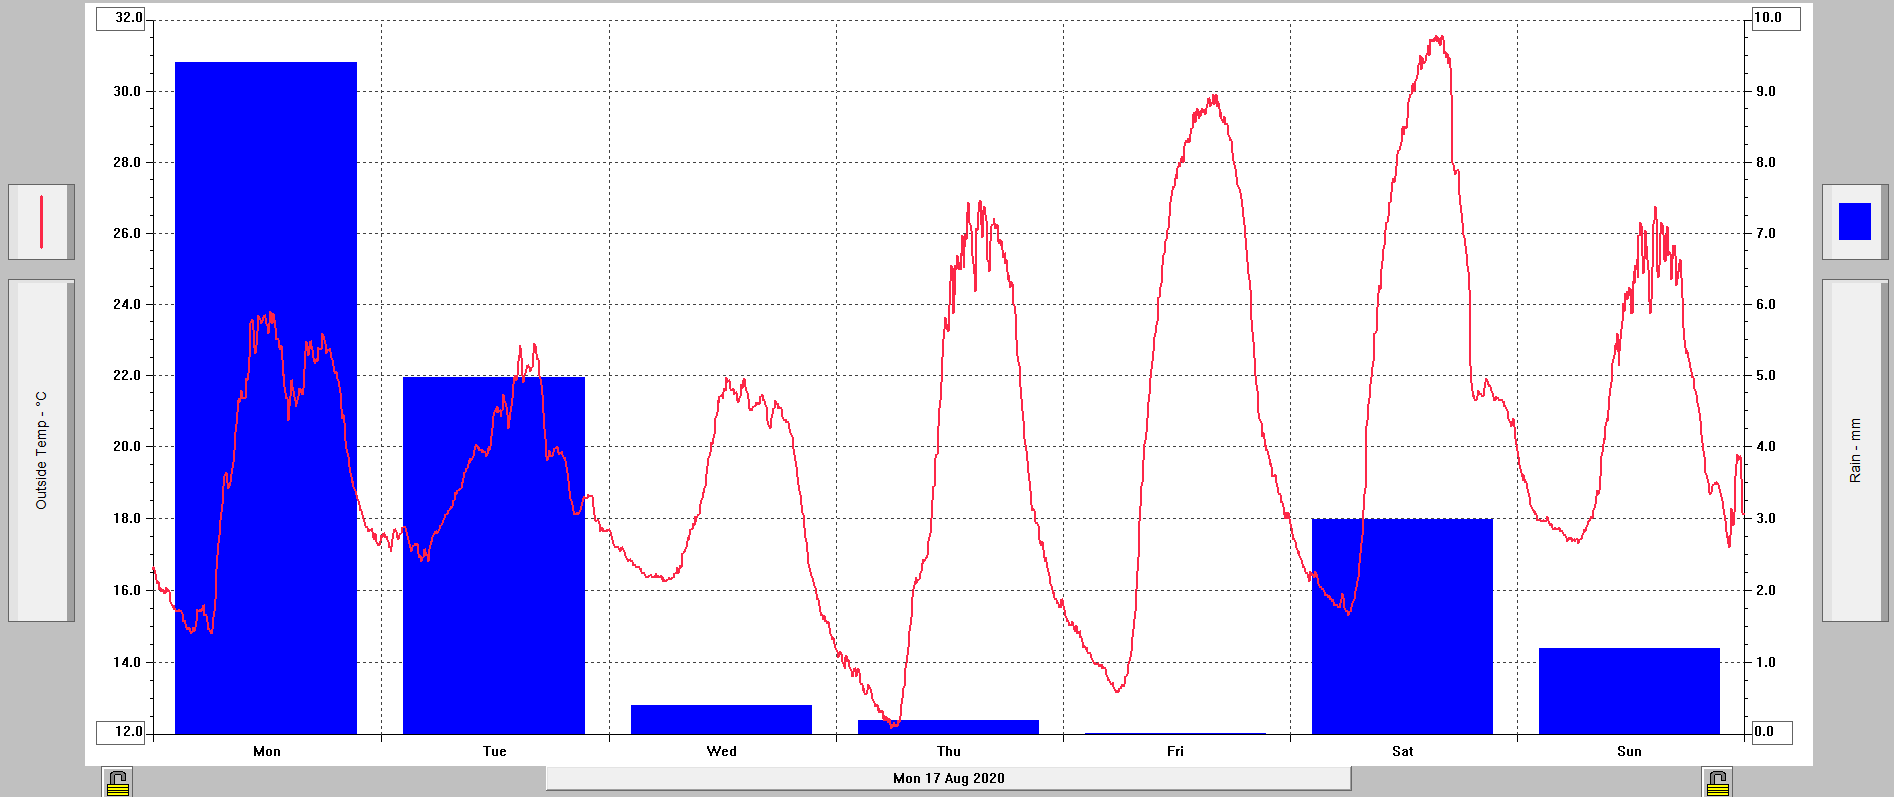Select the 10.0 rain axis maximum box

click(1774, 18)
